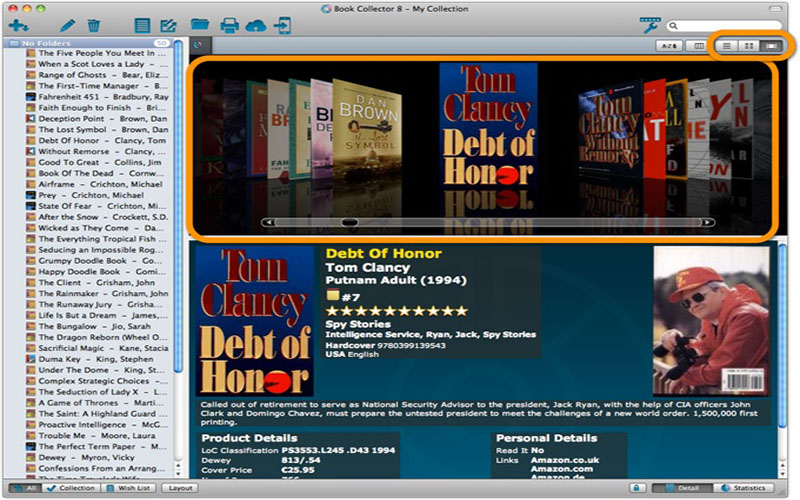Filter to Wish List books
800x500 pixels.
(x=128, y=488)
